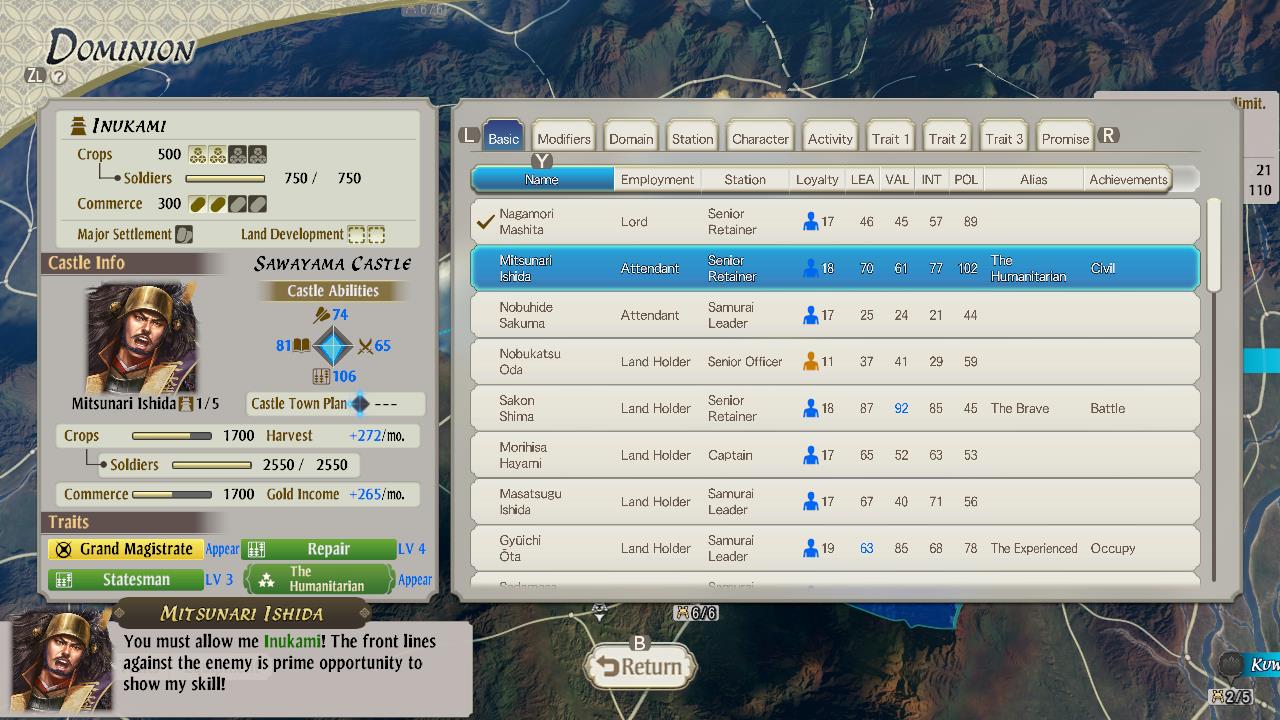Click the Inukami province castle icon
Viewport: 1280px width, 720px height.
coord(79,123)
